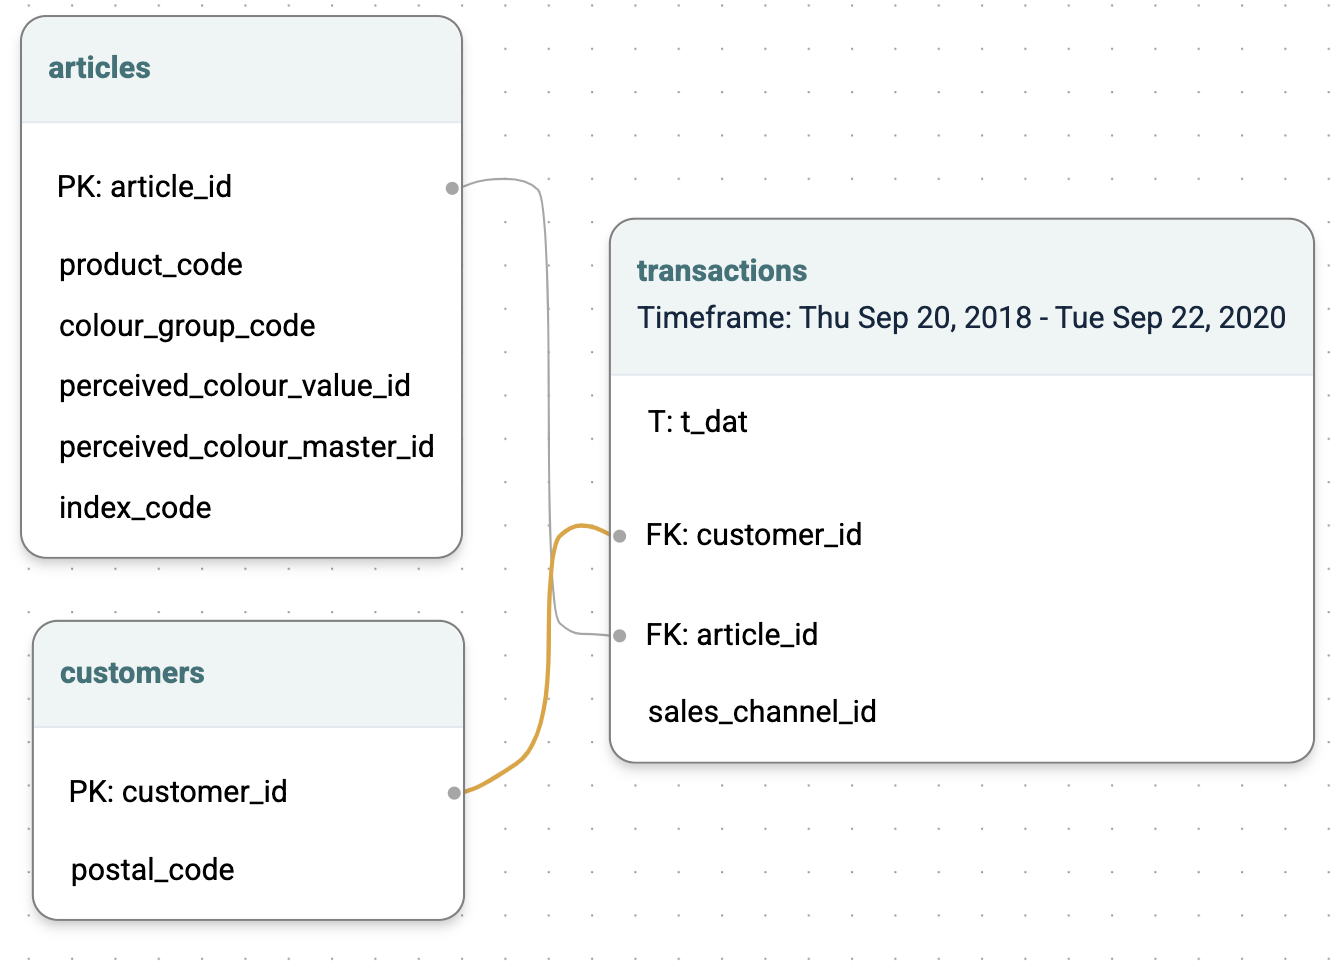The width and height of the screenshot is (1340, 968).
Task: Select the index_code column
Action: (135, 508)
